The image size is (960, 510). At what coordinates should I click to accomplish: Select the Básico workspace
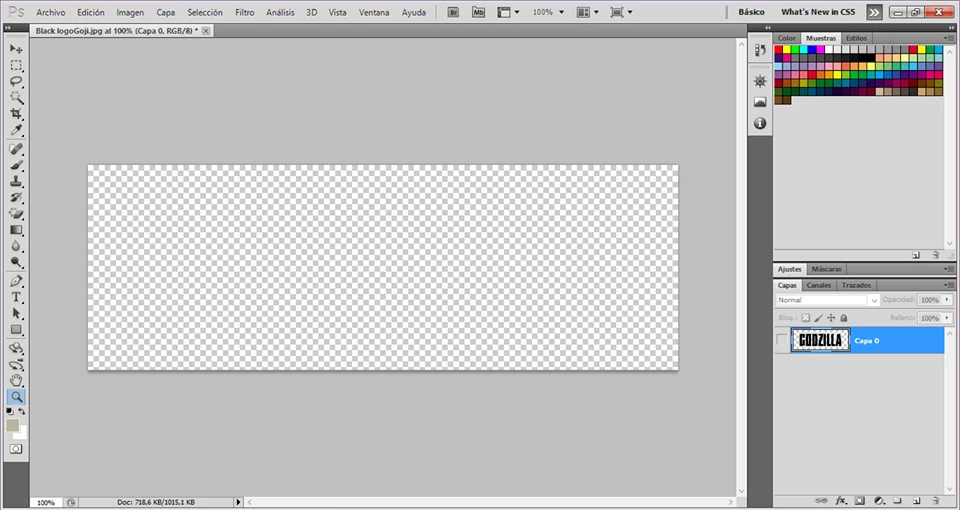(x=751, y=12)
